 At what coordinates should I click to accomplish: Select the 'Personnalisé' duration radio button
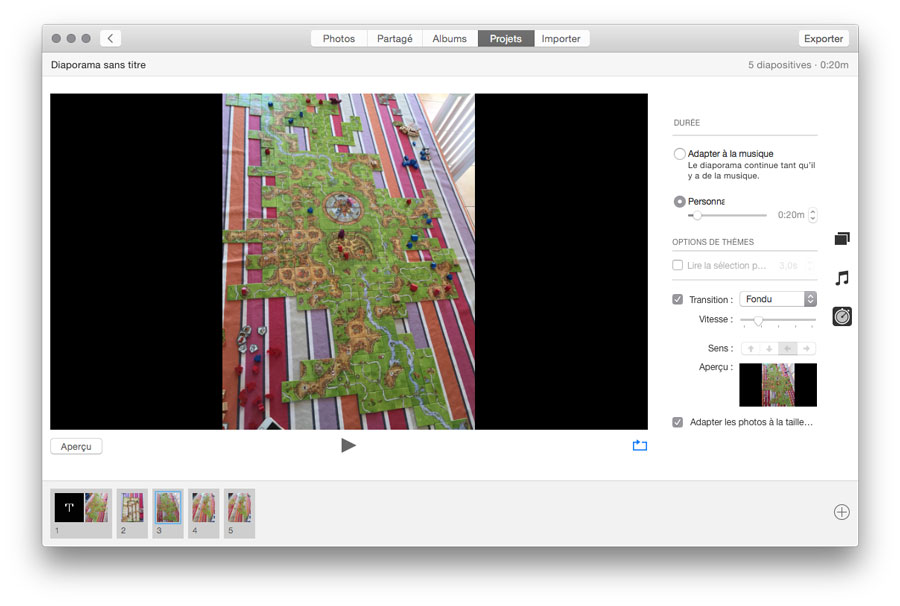click(680, 201)
